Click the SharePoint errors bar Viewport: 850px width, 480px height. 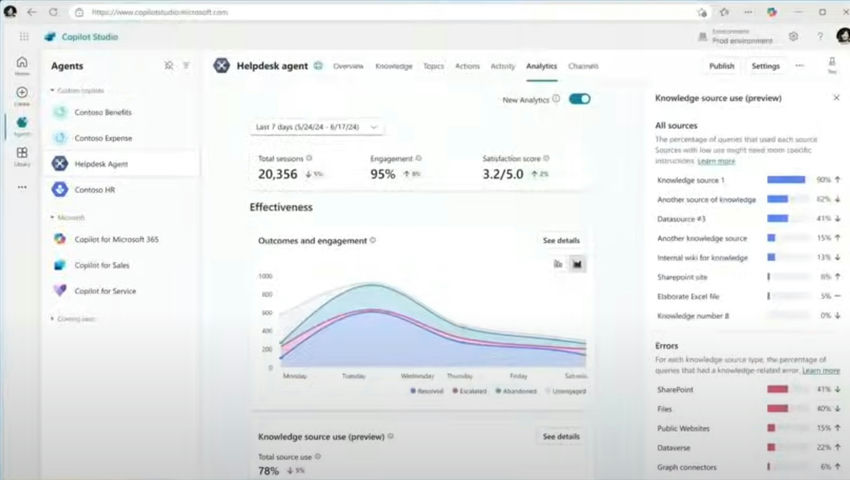point(788,389)
